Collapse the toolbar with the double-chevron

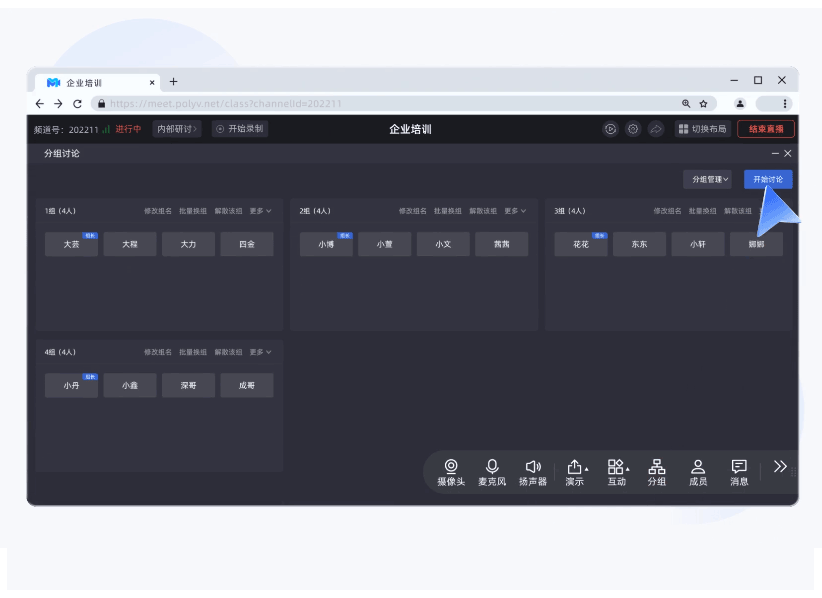pos(780,465)
